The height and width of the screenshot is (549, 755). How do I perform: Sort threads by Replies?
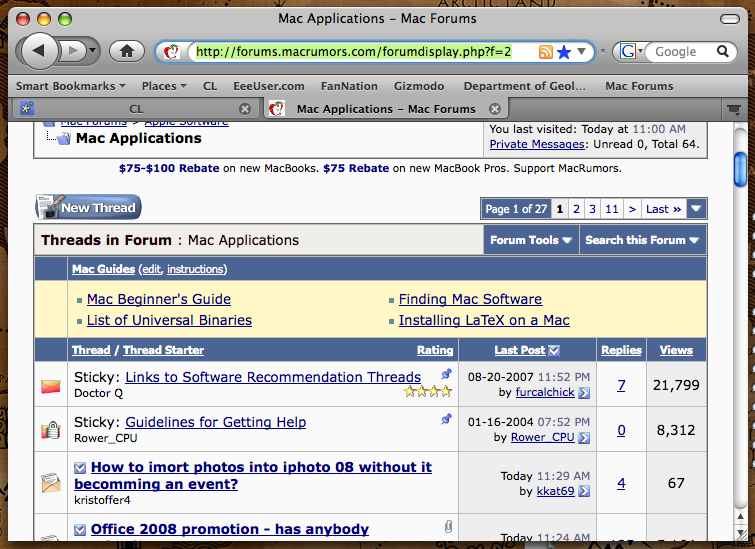[x=621, y=350]
